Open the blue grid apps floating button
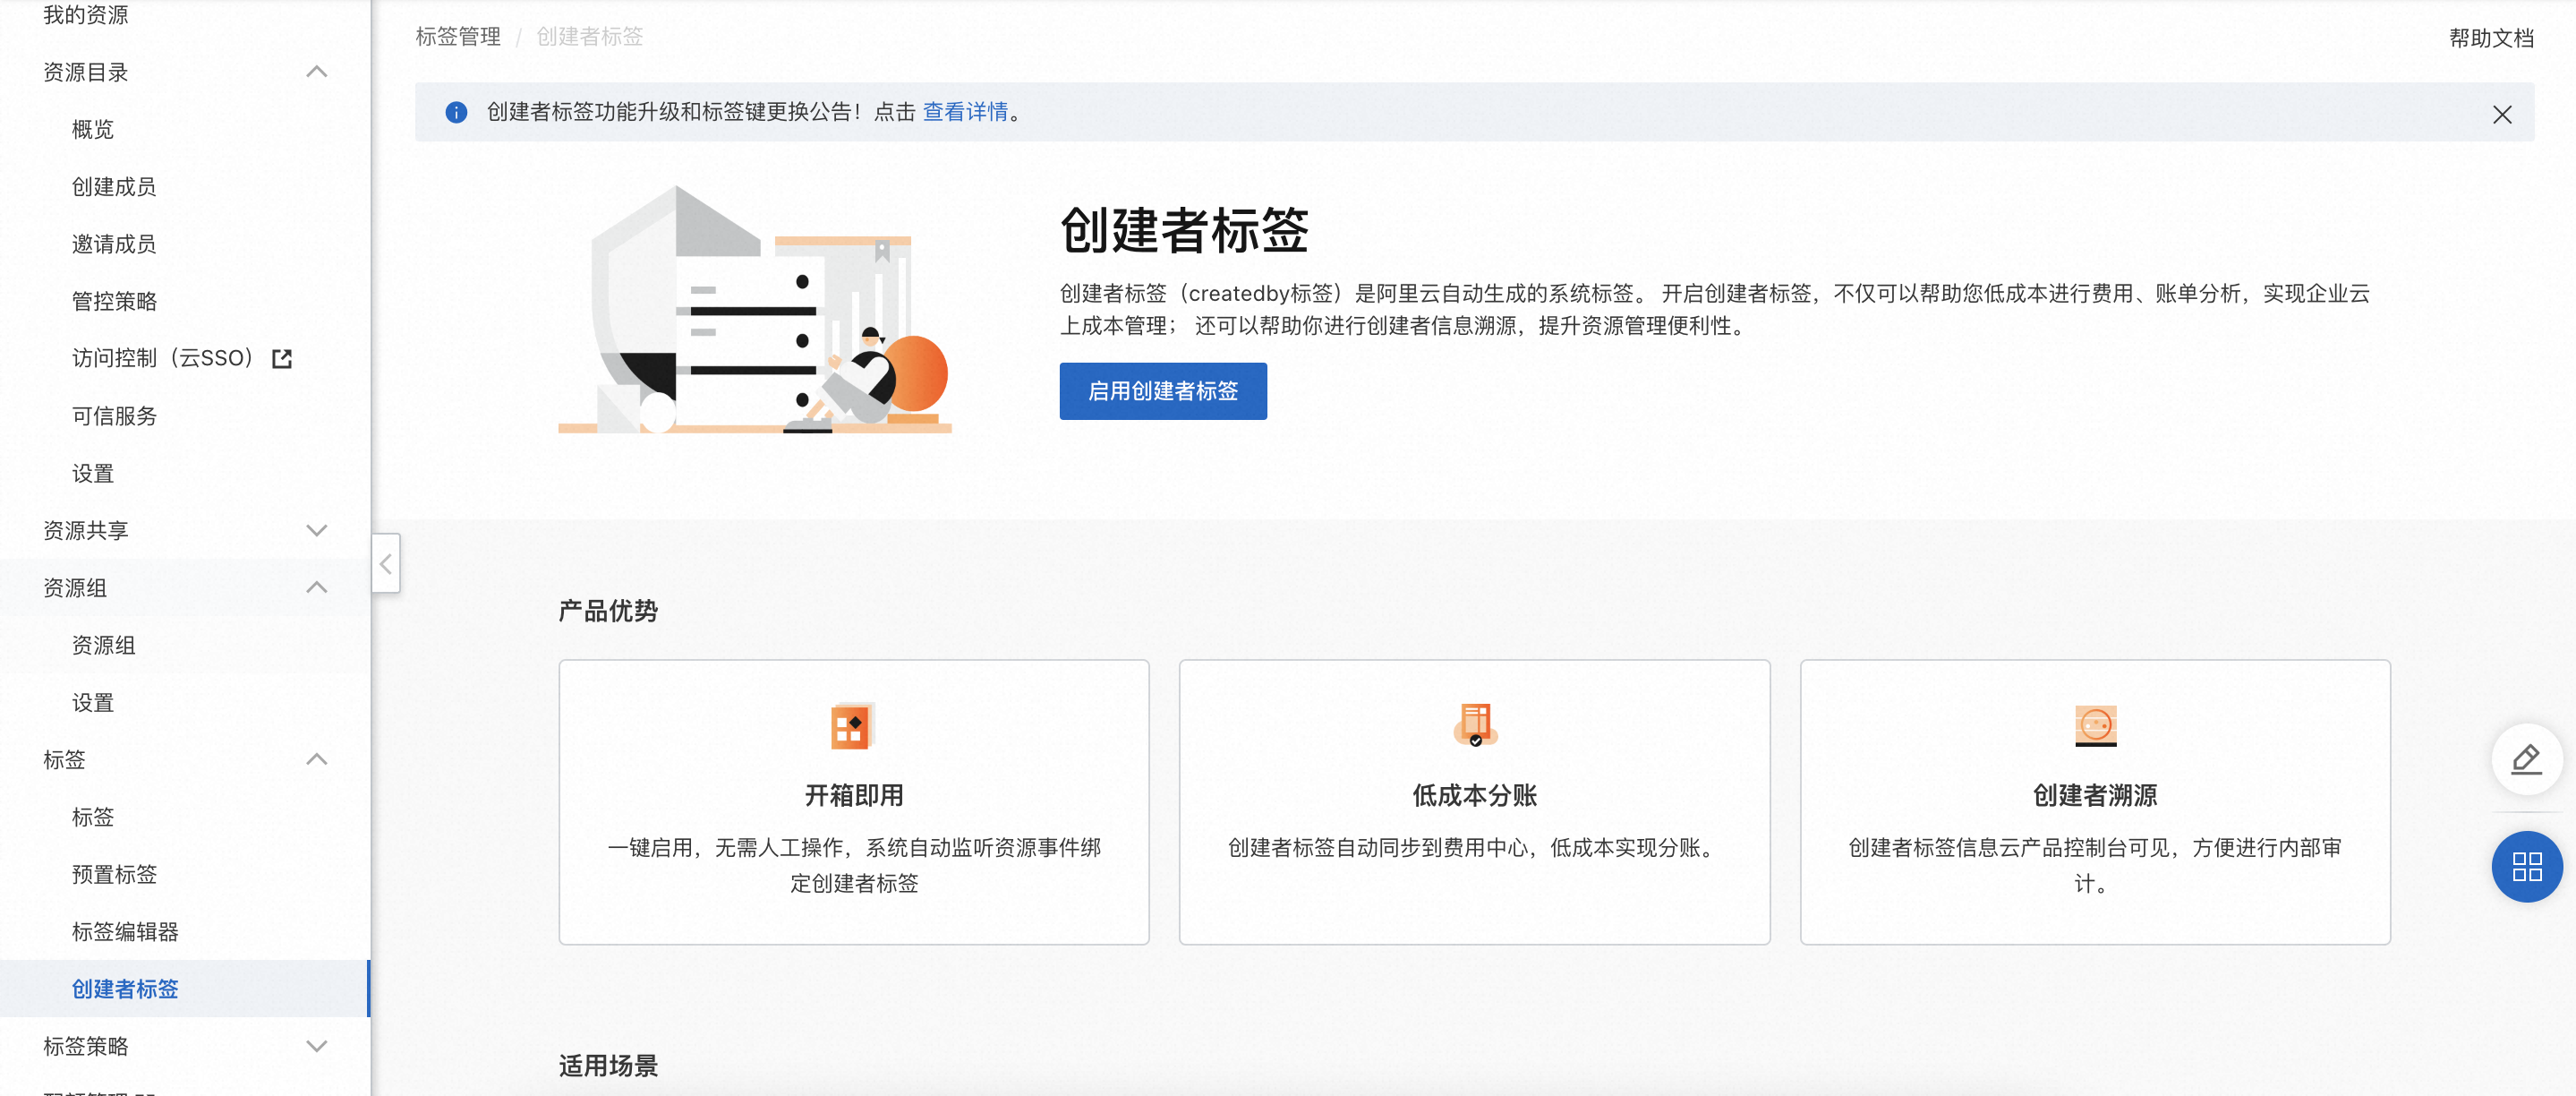The image size is (2576, 1096). coord(2526,866)
